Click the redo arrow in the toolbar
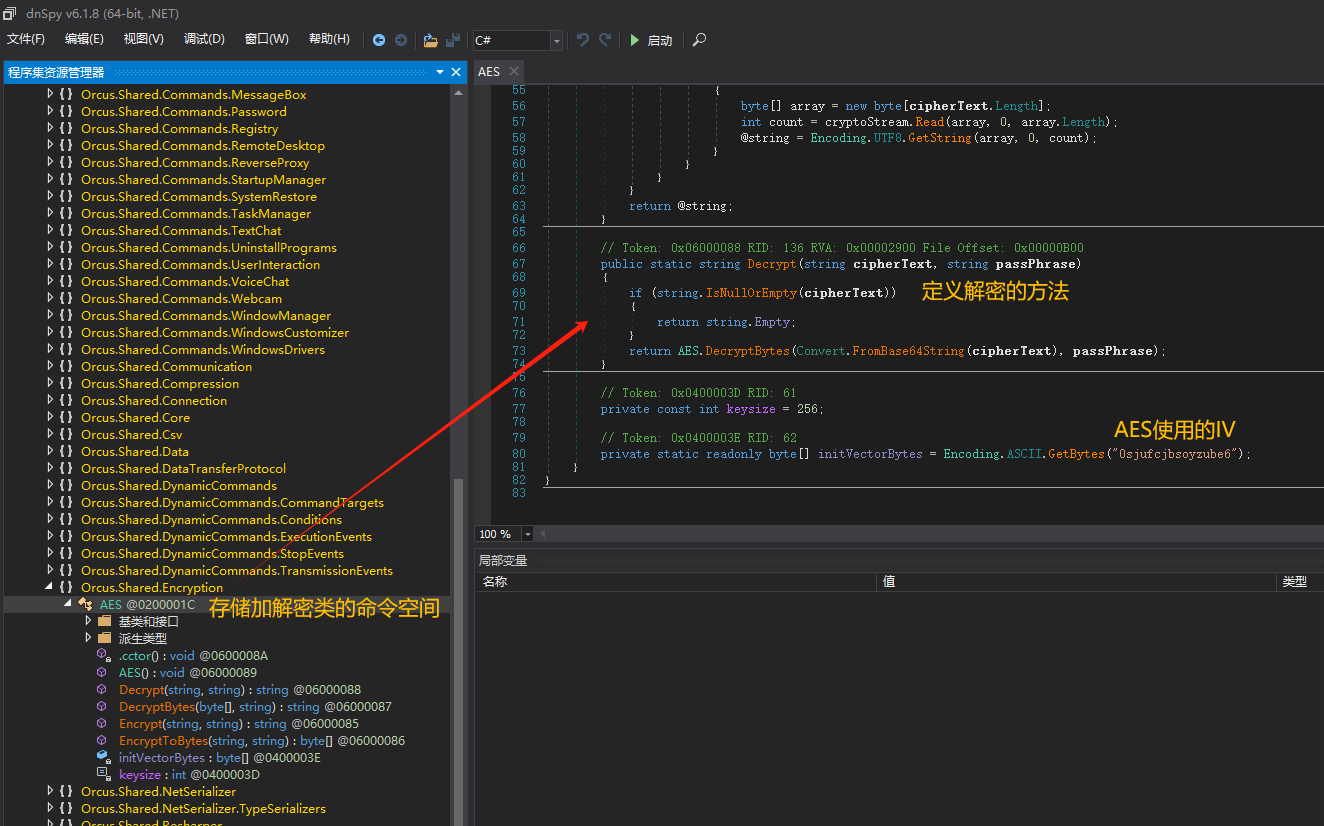The width and height of the screenshot is (1324, 826). [605, 40]
